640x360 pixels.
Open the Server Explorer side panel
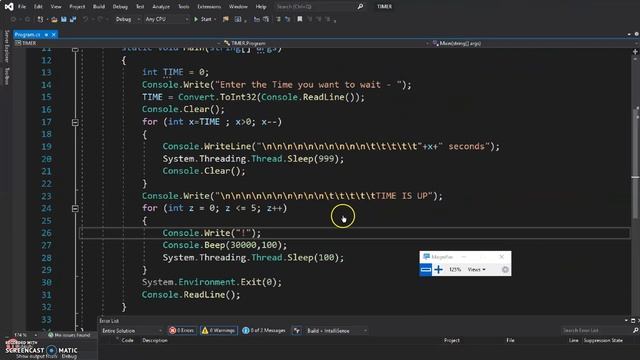[7, 46]
